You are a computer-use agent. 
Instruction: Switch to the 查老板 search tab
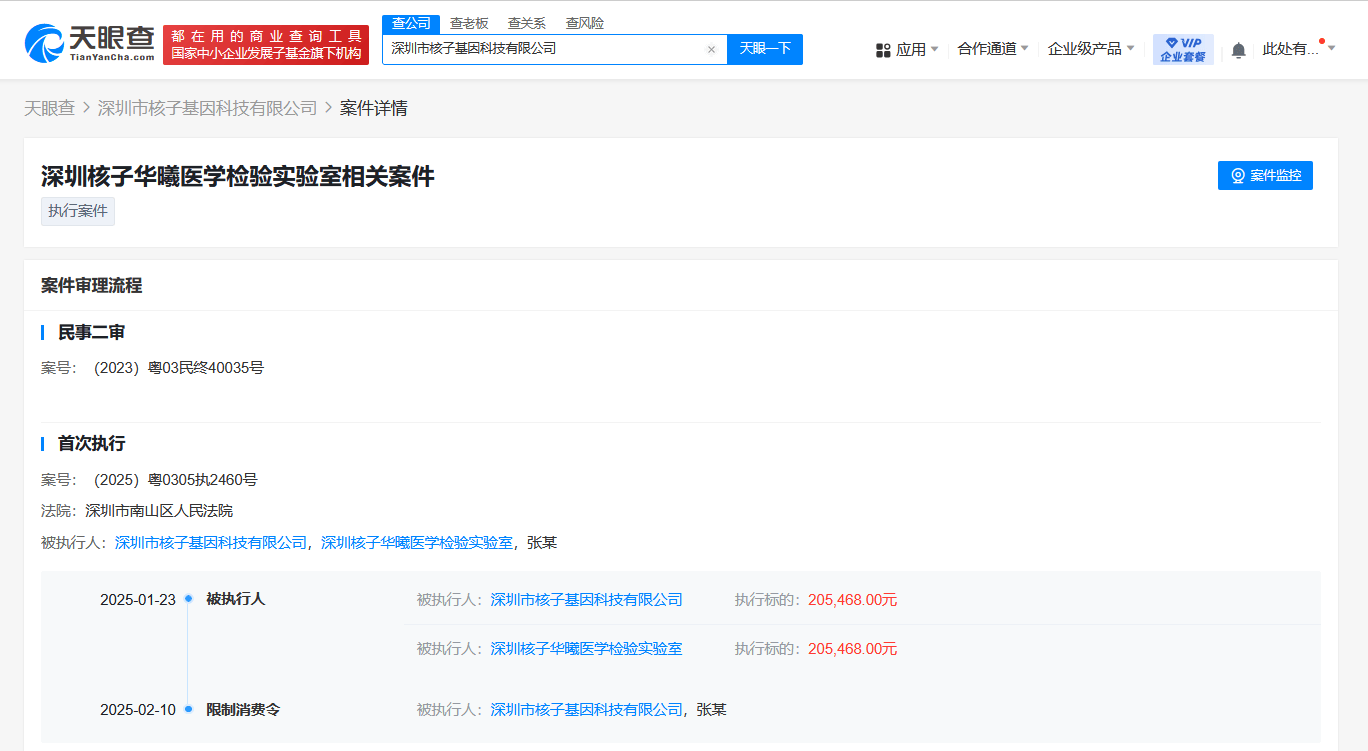[x=469, y=23]
